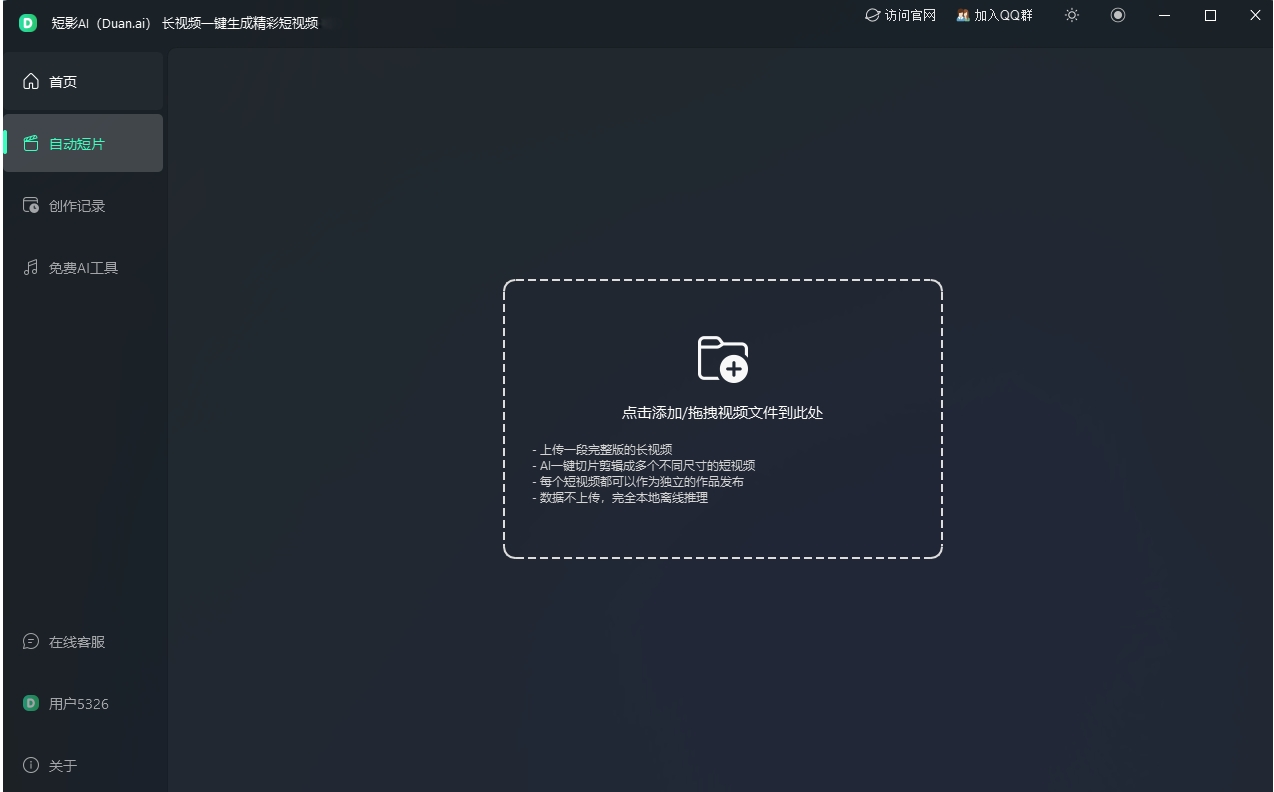1274x792 pixels.
Task: Click the green Duan.ai app logo
Action: tap(28, 22)
